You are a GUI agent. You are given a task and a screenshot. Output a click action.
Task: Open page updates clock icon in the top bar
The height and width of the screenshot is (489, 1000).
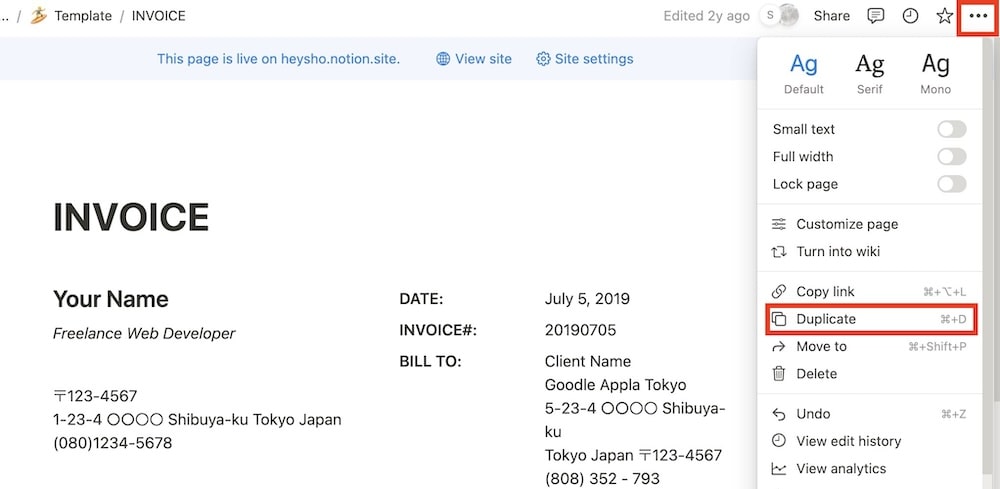click(x=910, y=16)
